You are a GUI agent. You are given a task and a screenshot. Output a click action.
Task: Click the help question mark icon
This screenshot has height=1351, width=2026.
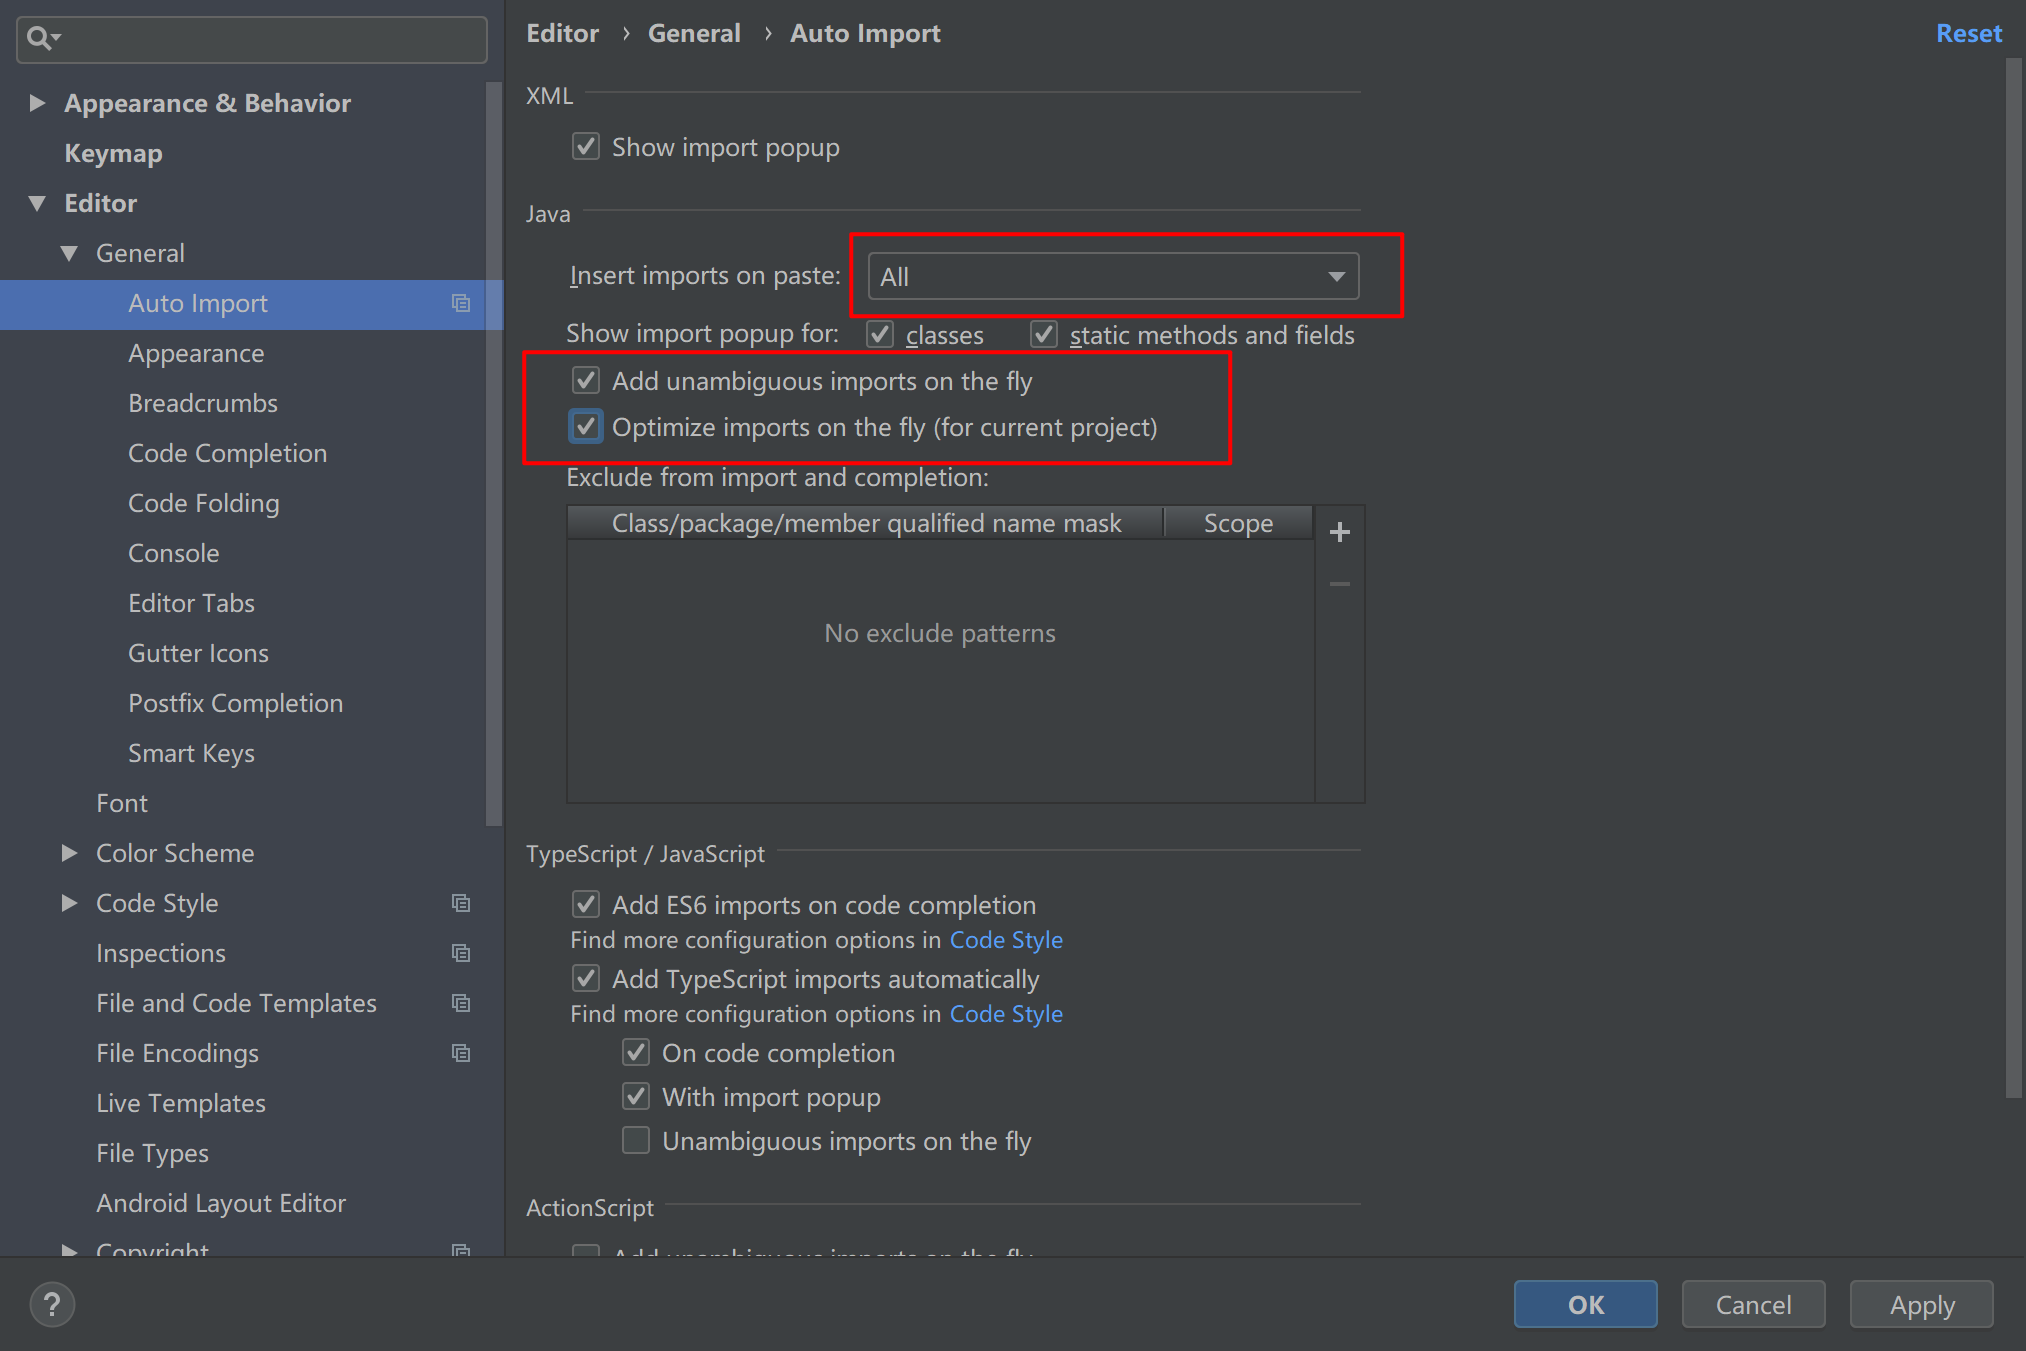[x=52, y=1304]
